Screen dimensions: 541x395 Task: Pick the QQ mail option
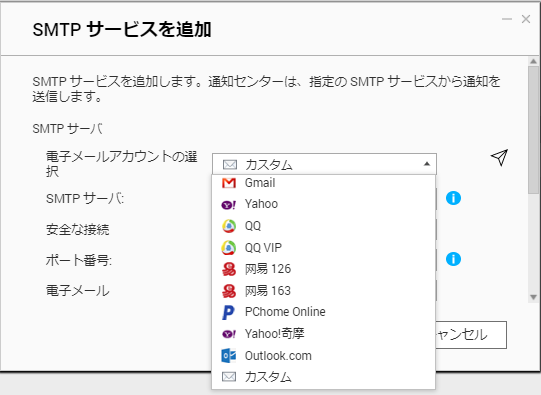pyautogui.click(x=323, y=226)
